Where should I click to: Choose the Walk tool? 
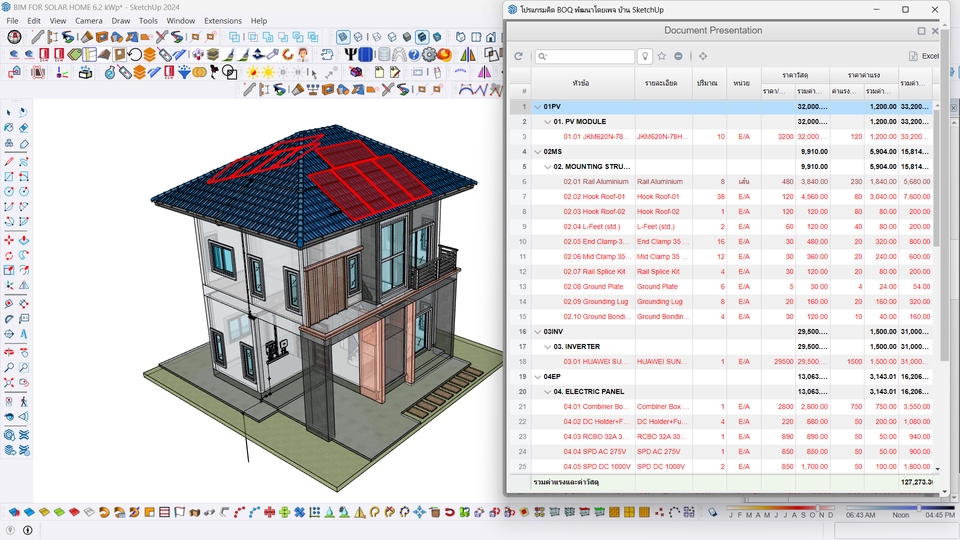pos(23,402)
